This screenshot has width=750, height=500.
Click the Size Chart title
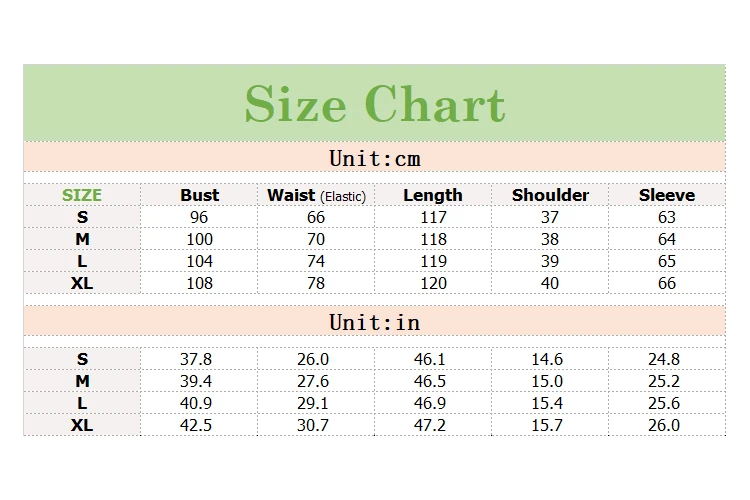point(375,104)
